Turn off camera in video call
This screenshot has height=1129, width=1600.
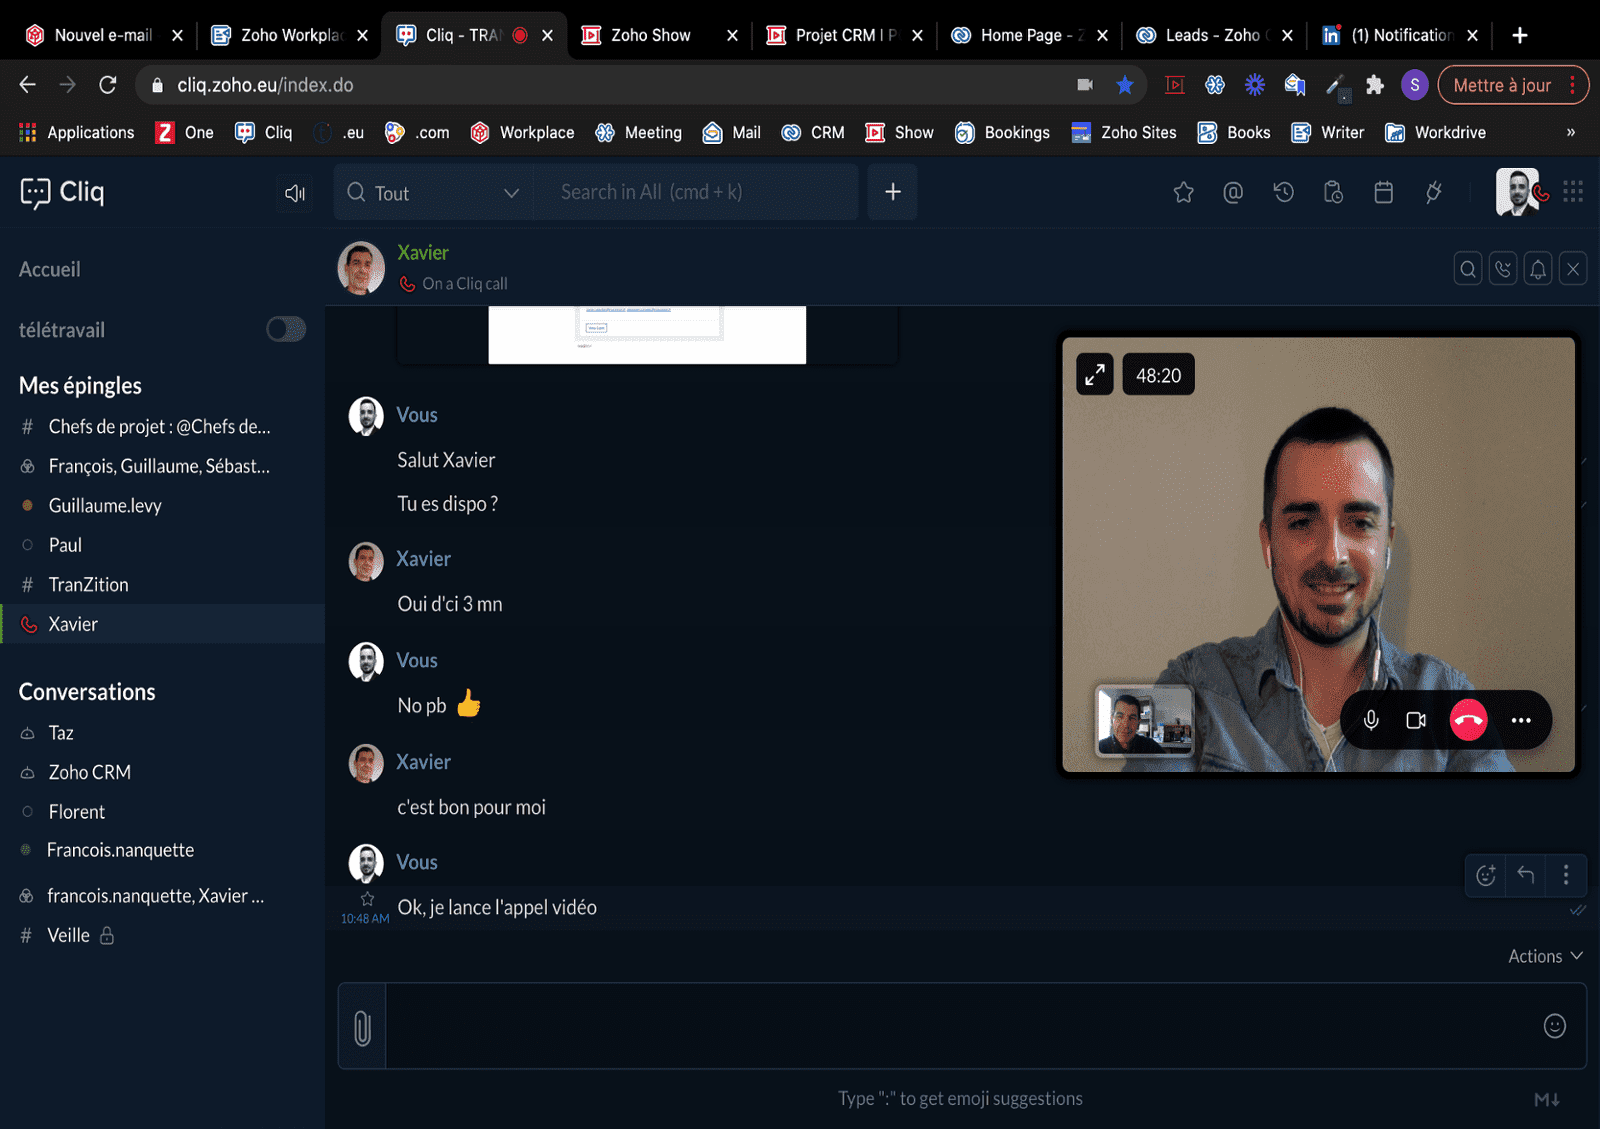(1416, 720)
